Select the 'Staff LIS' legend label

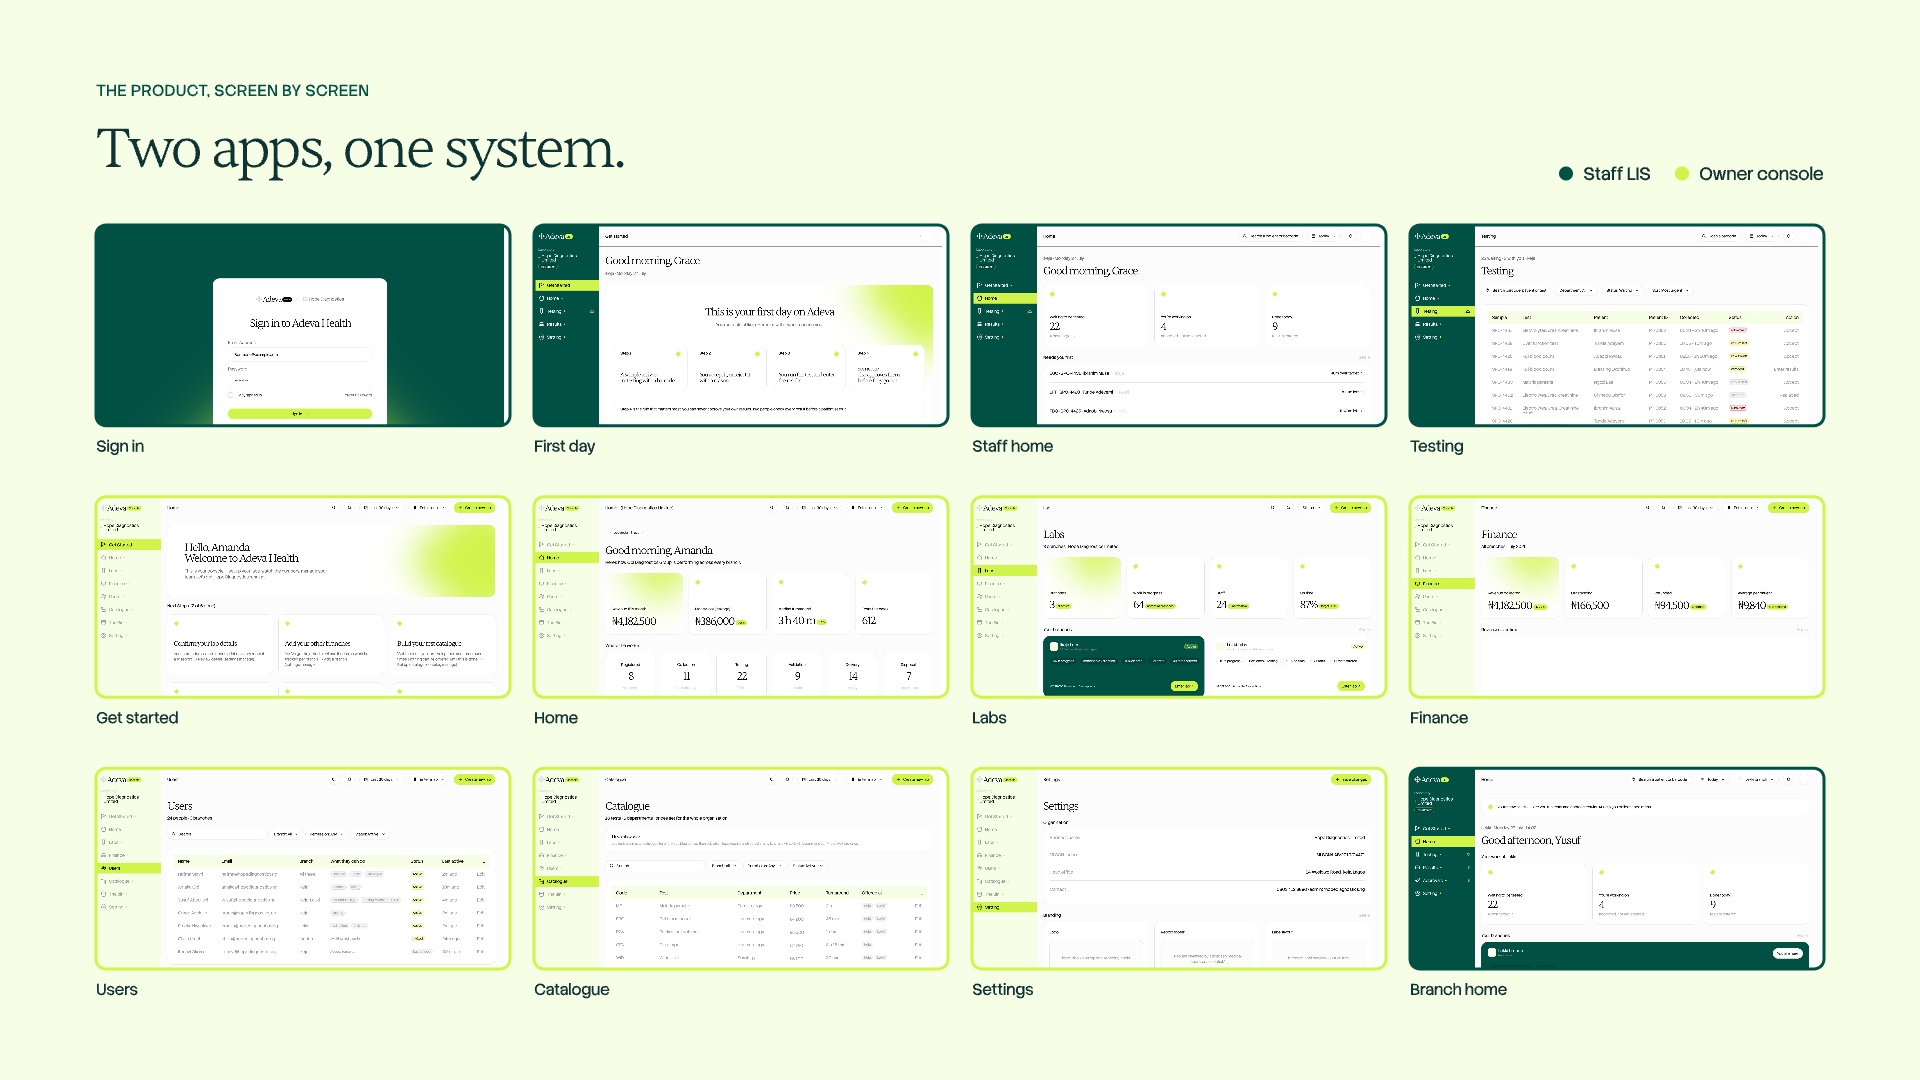[1616, 174]
